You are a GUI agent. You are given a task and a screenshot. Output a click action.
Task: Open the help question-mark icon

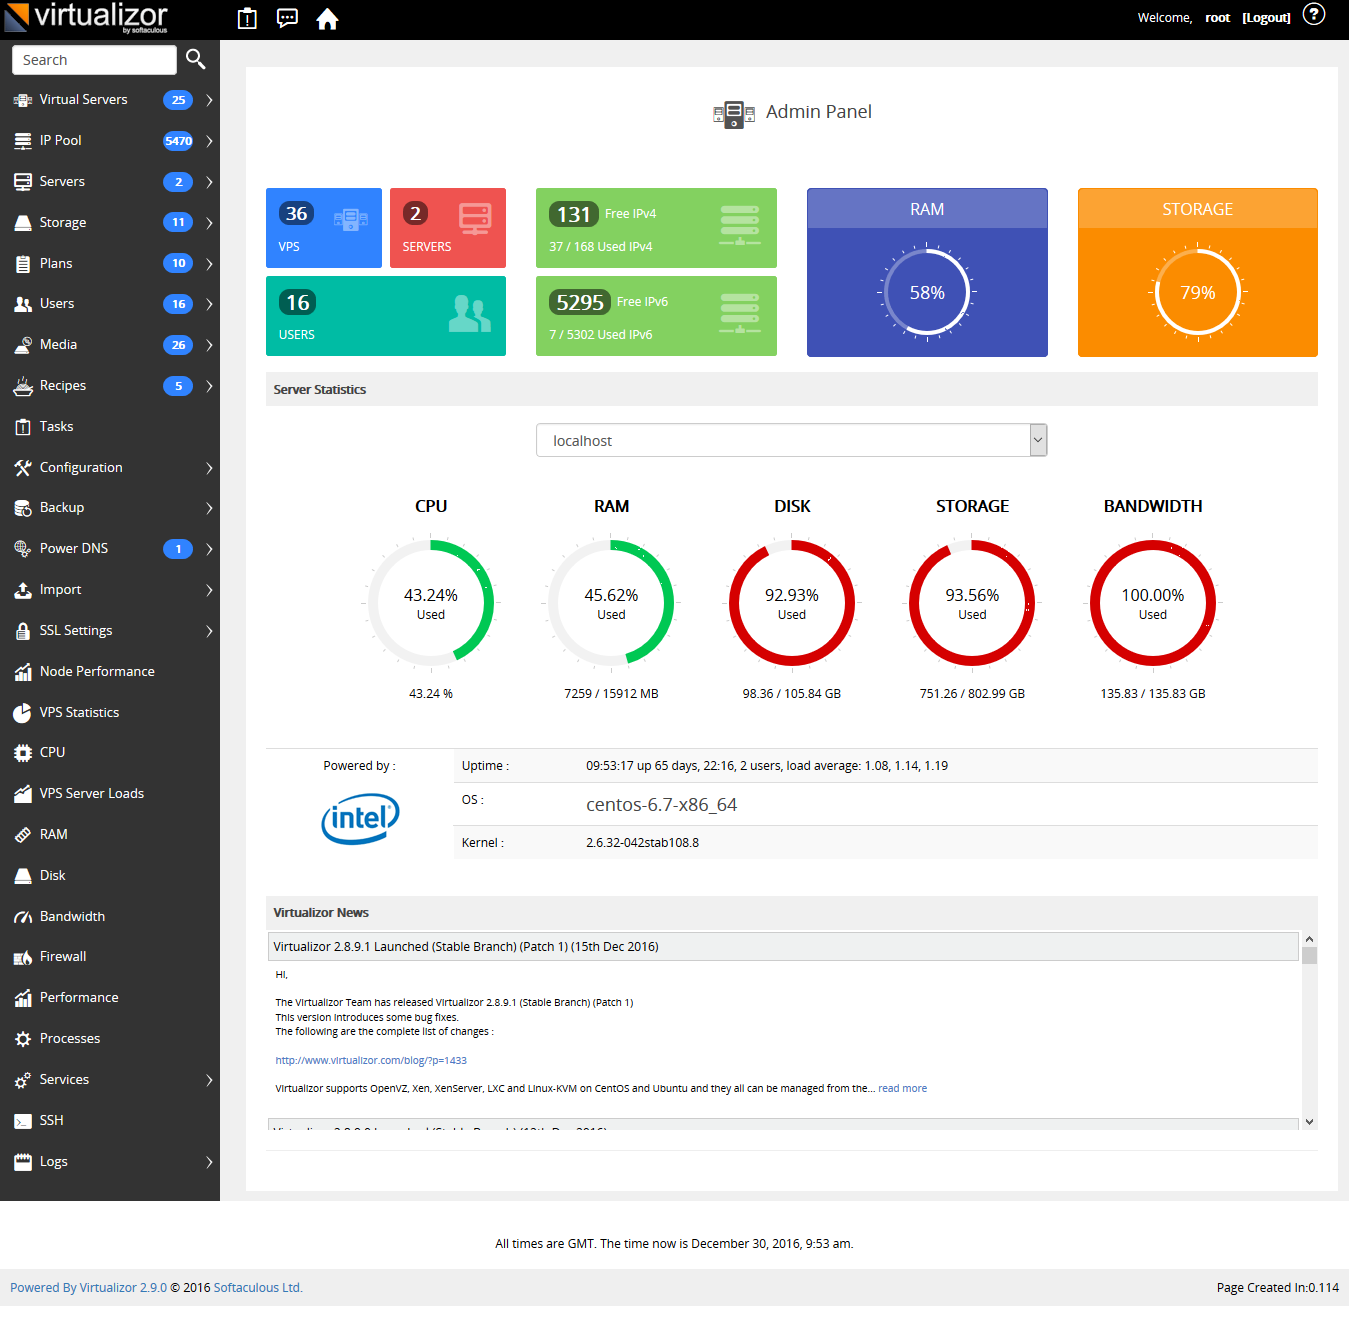(1313, 14)
